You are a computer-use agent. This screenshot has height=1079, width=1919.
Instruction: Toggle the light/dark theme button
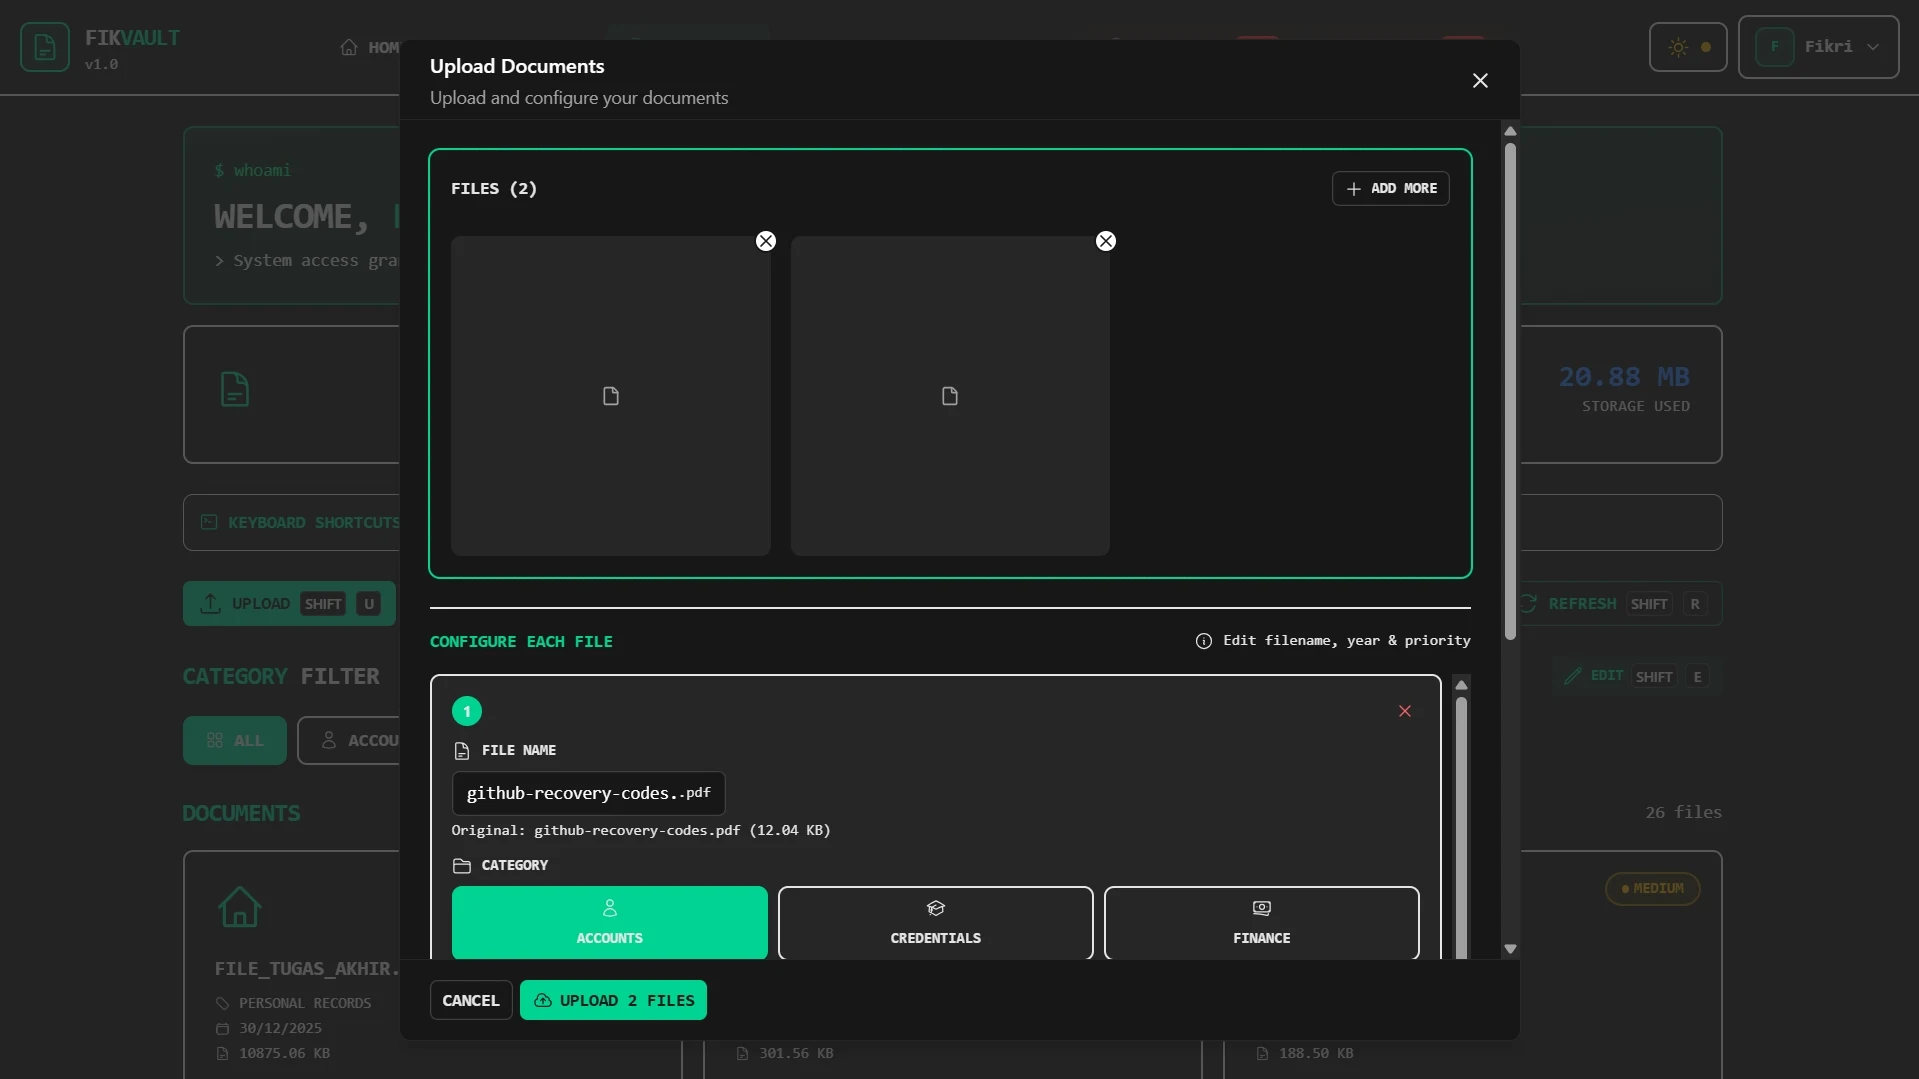tap(1688, 47)
